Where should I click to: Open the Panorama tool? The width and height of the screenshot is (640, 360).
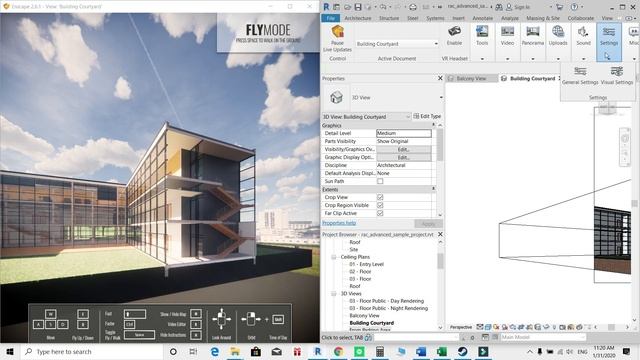click(533, 36)
